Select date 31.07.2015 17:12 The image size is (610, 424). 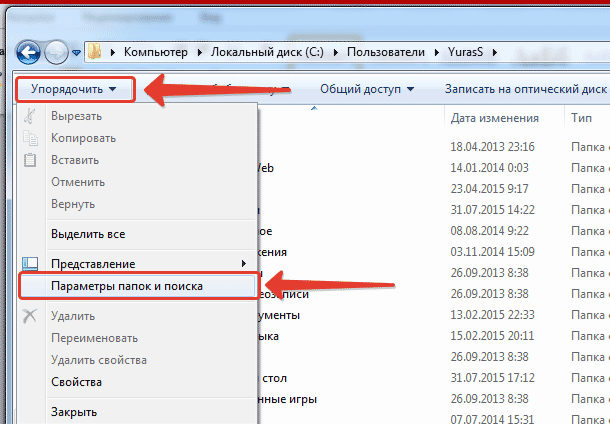pyautogui.click(x=493, y=378)
